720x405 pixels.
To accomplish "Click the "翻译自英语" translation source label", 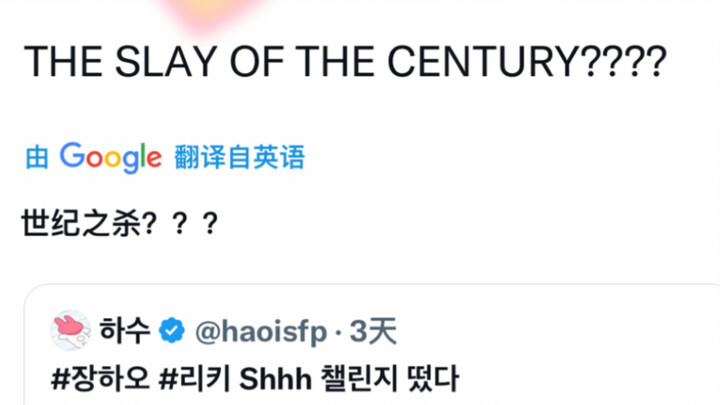I will click(239, 157).
